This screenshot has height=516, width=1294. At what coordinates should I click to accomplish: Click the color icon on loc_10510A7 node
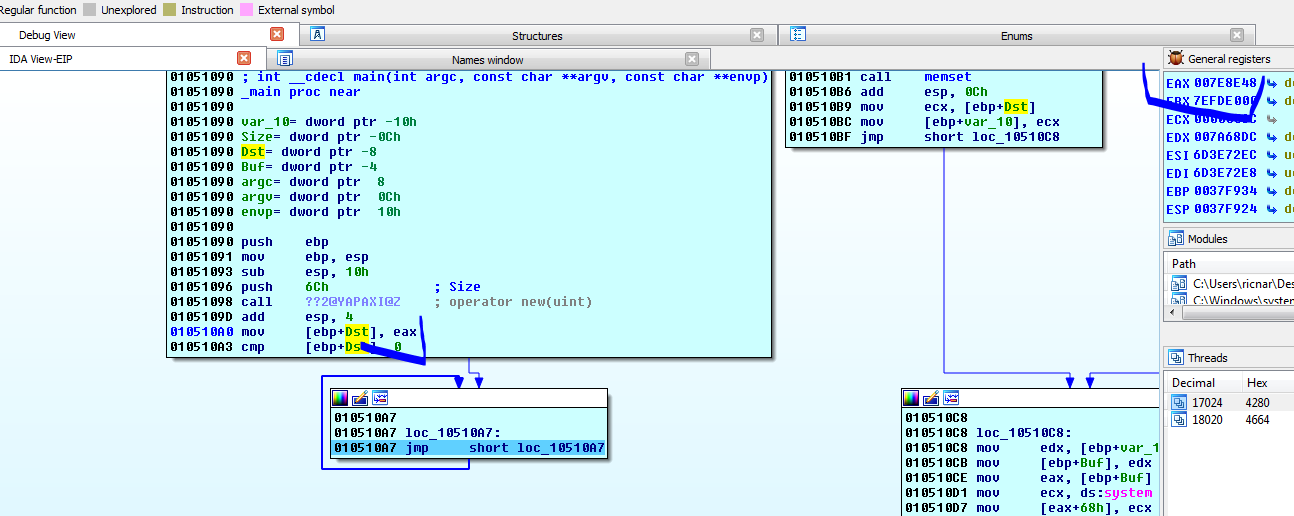[x=340, y=398]
